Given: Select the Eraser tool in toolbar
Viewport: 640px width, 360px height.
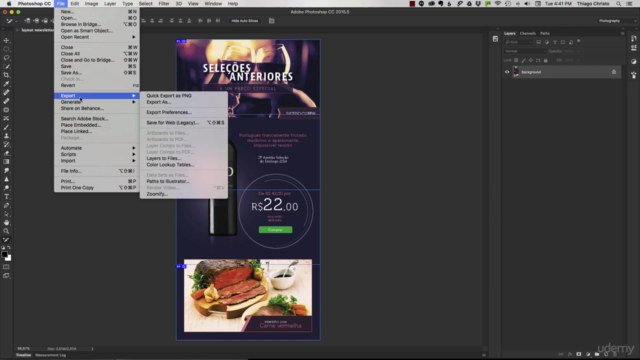Looking at the screenshot, I should (x=6, y=153).
